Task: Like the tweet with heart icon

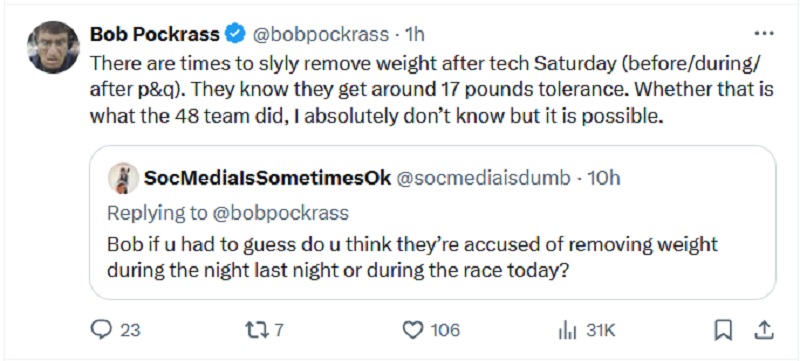Action: 413,330
